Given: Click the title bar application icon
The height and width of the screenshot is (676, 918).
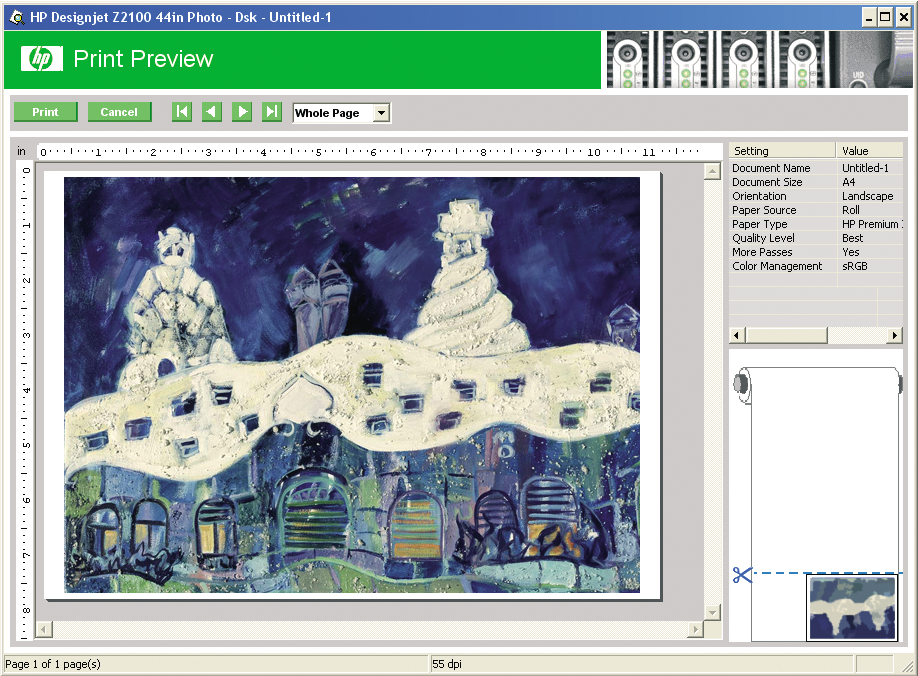Looking at the screenshot, I should tap(17, 18).
